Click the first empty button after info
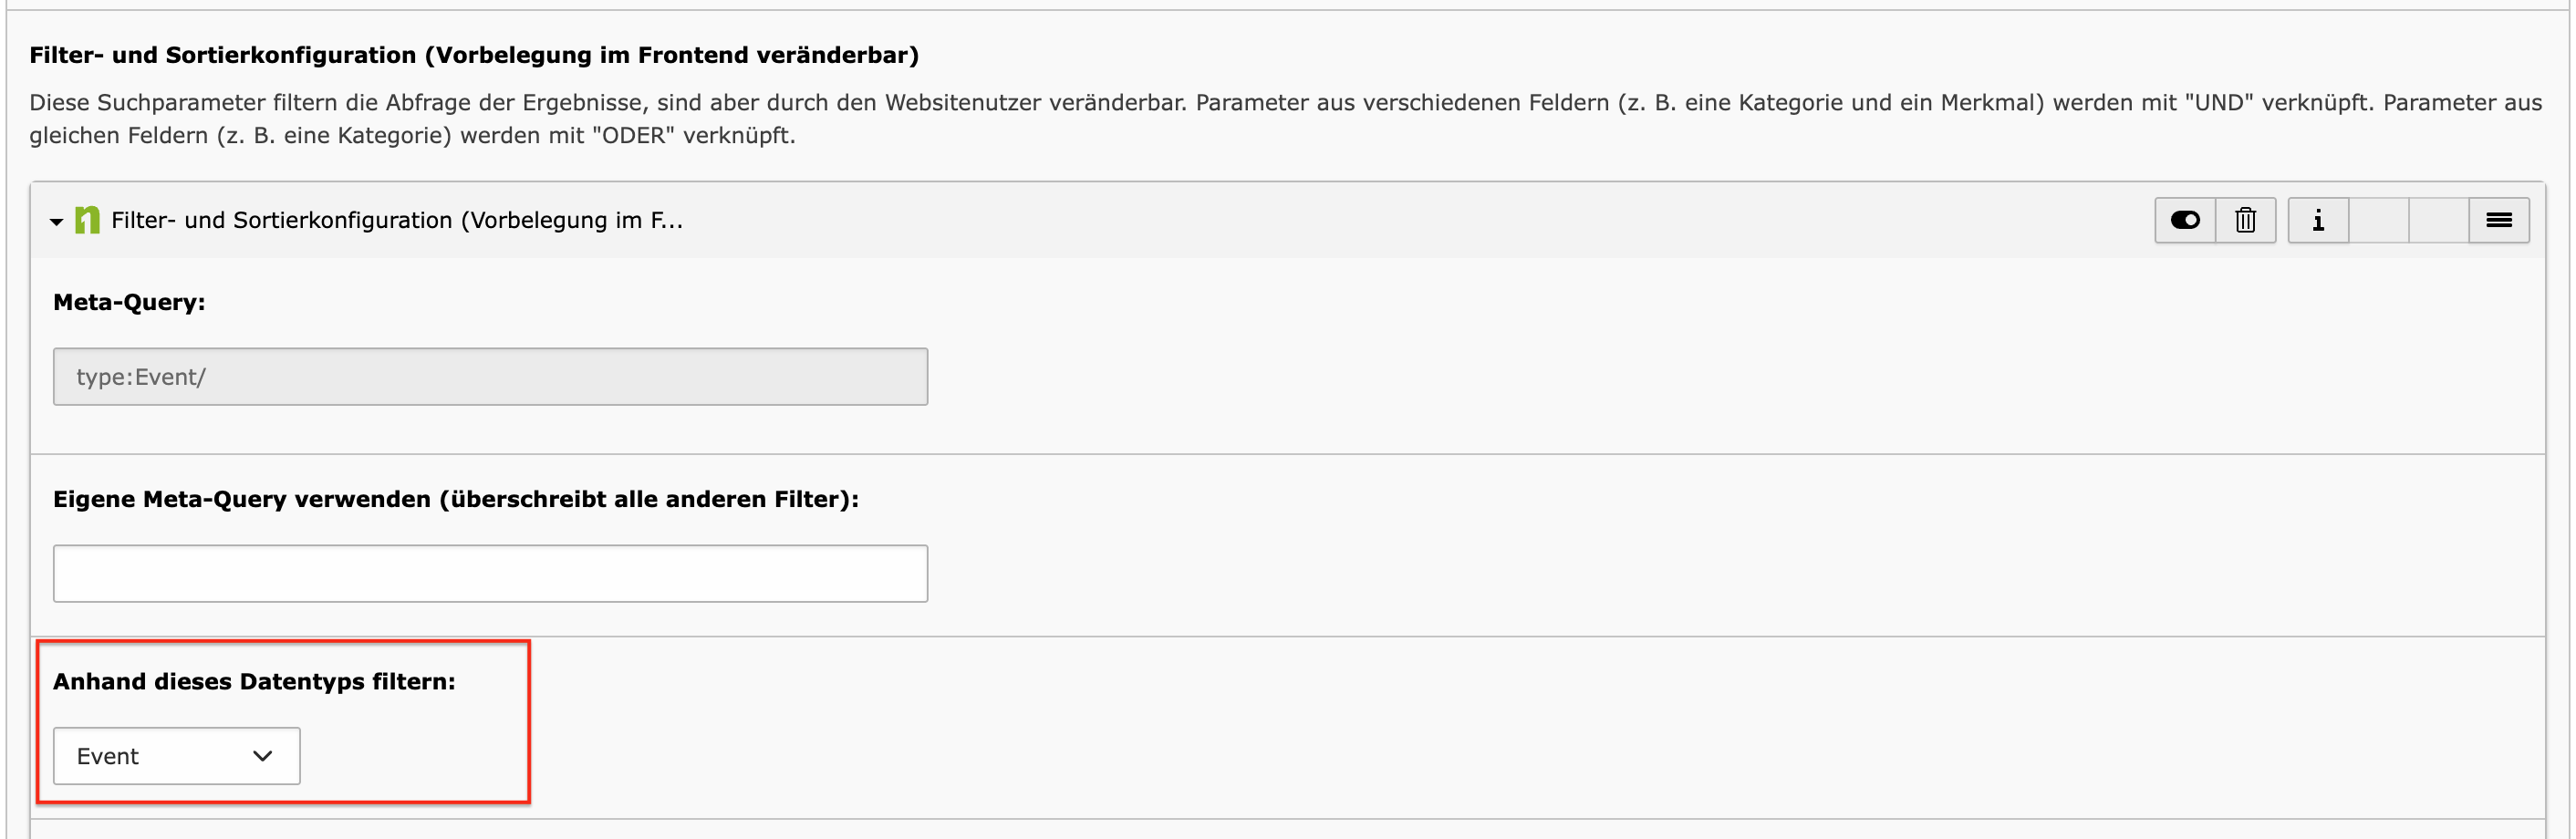 point(2379,220)
